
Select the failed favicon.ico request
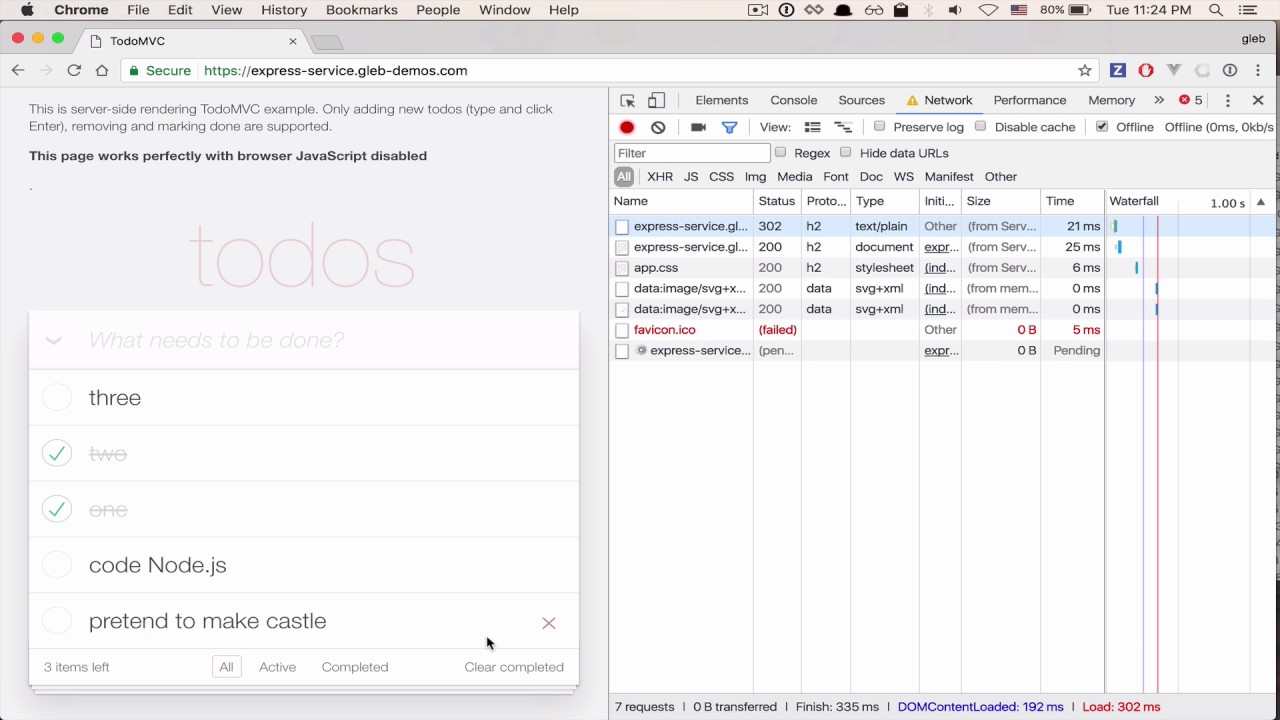click(x=858, y=330)
